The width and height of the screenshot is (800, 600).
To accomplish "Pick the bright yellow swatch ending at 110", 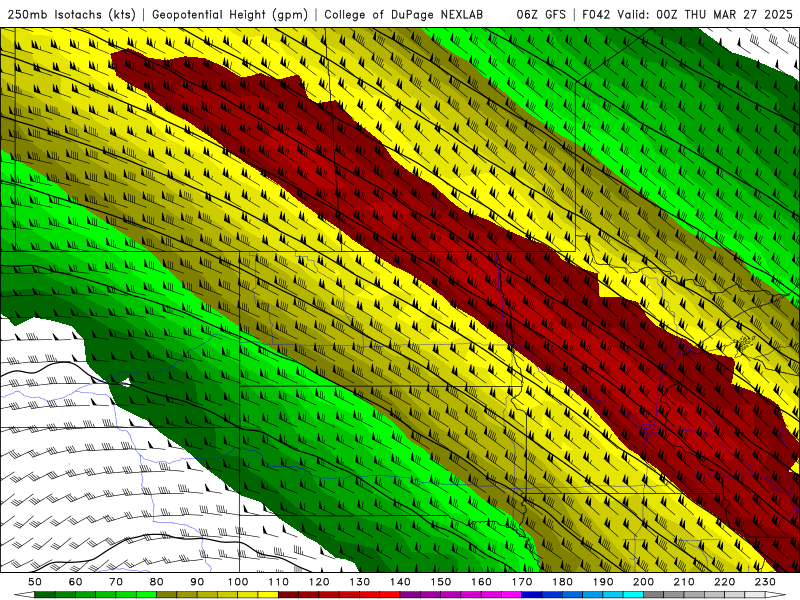I will [x=268, y=595].
